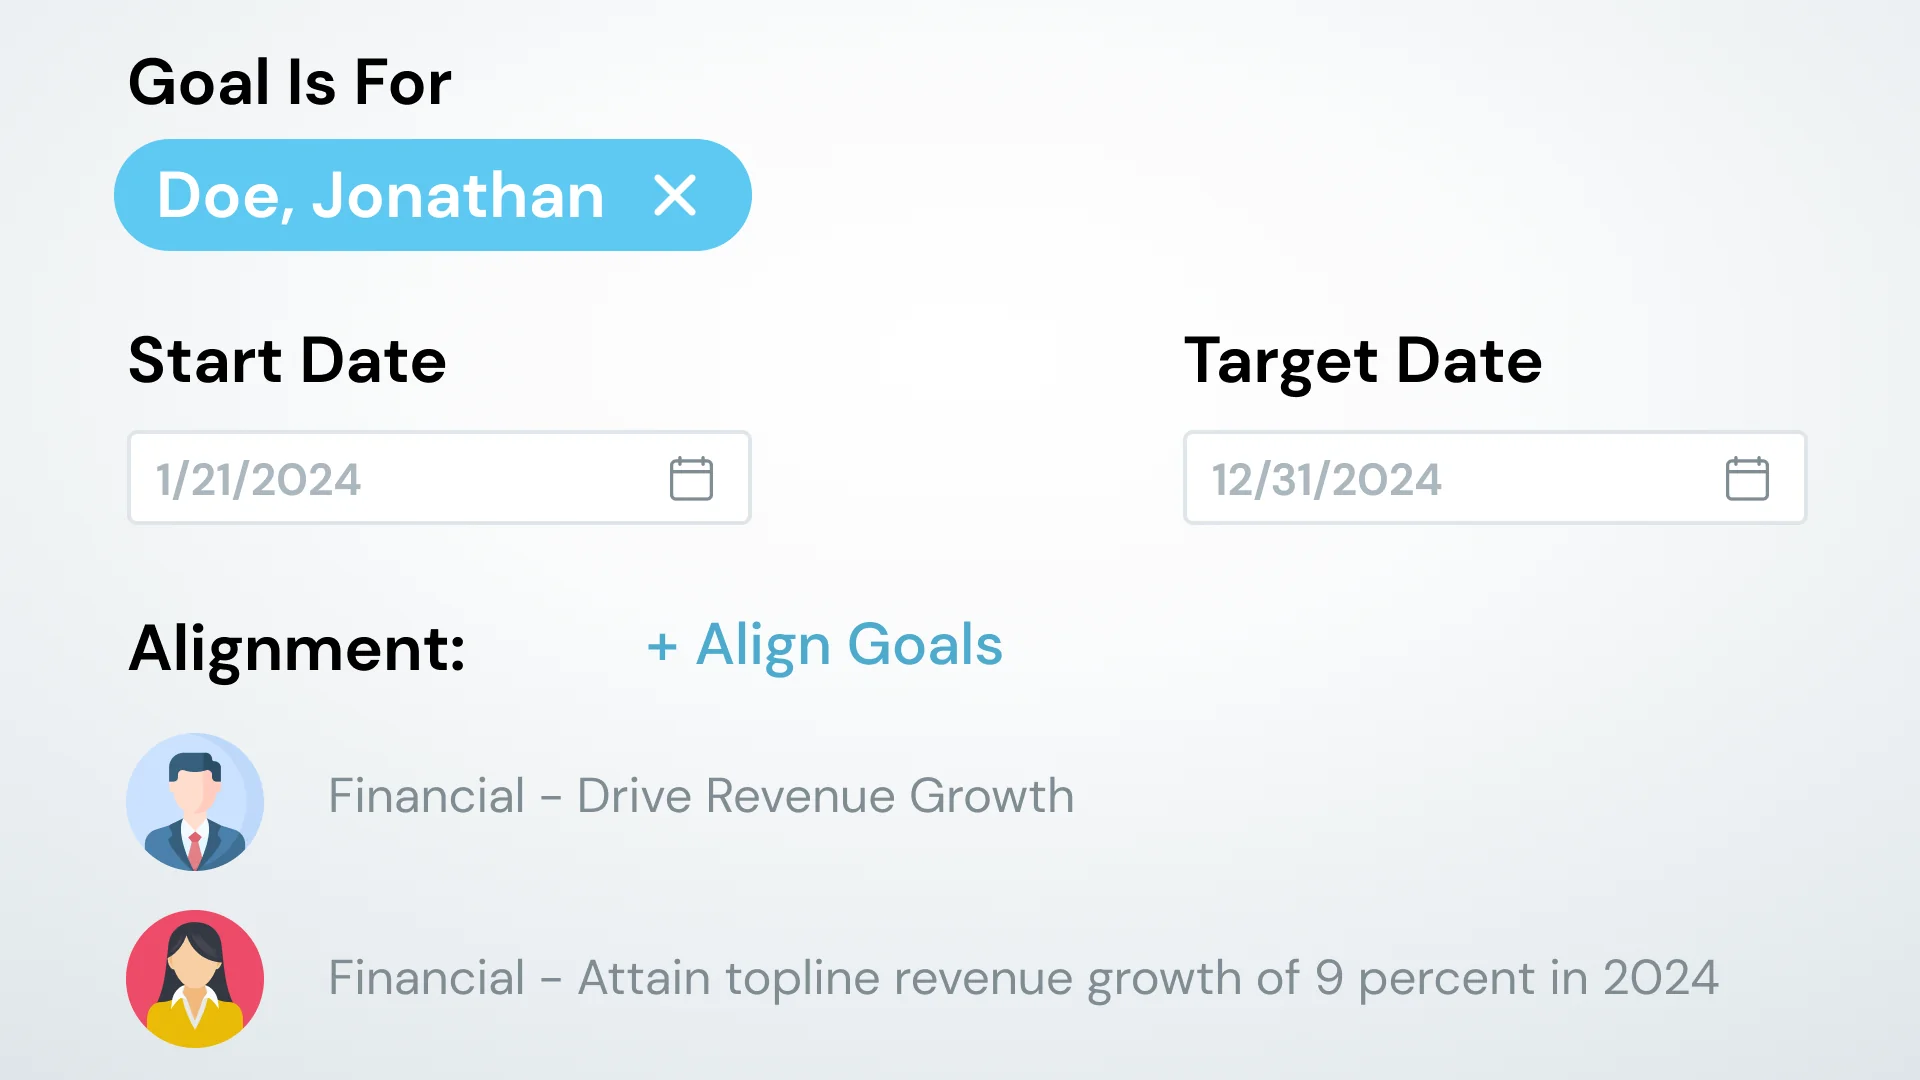Select the Doe, Jonathan chip
1920x1080 pixels.
point(433,195)
